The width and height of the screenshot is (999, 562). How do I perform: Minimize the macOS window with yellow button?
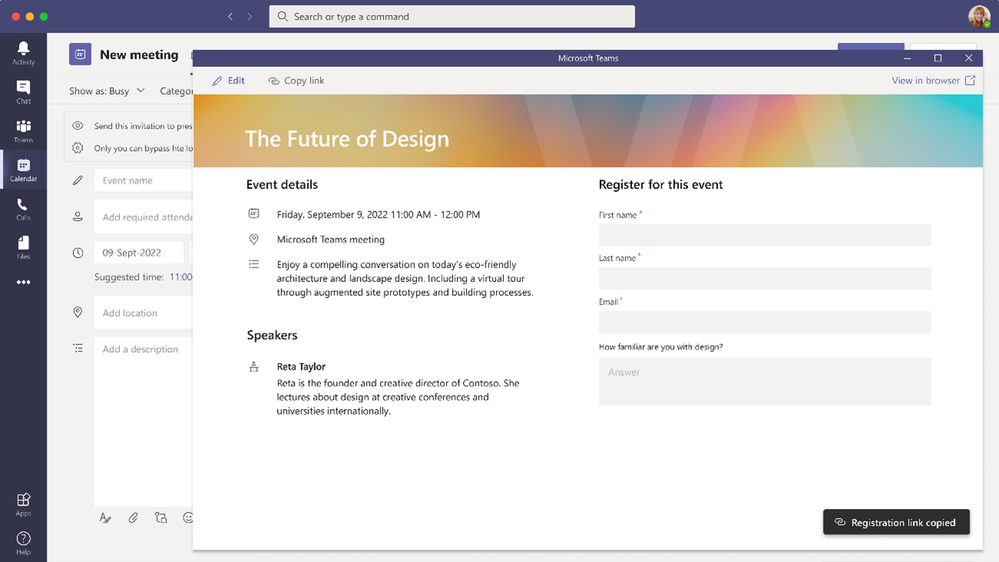click(30, 17)
